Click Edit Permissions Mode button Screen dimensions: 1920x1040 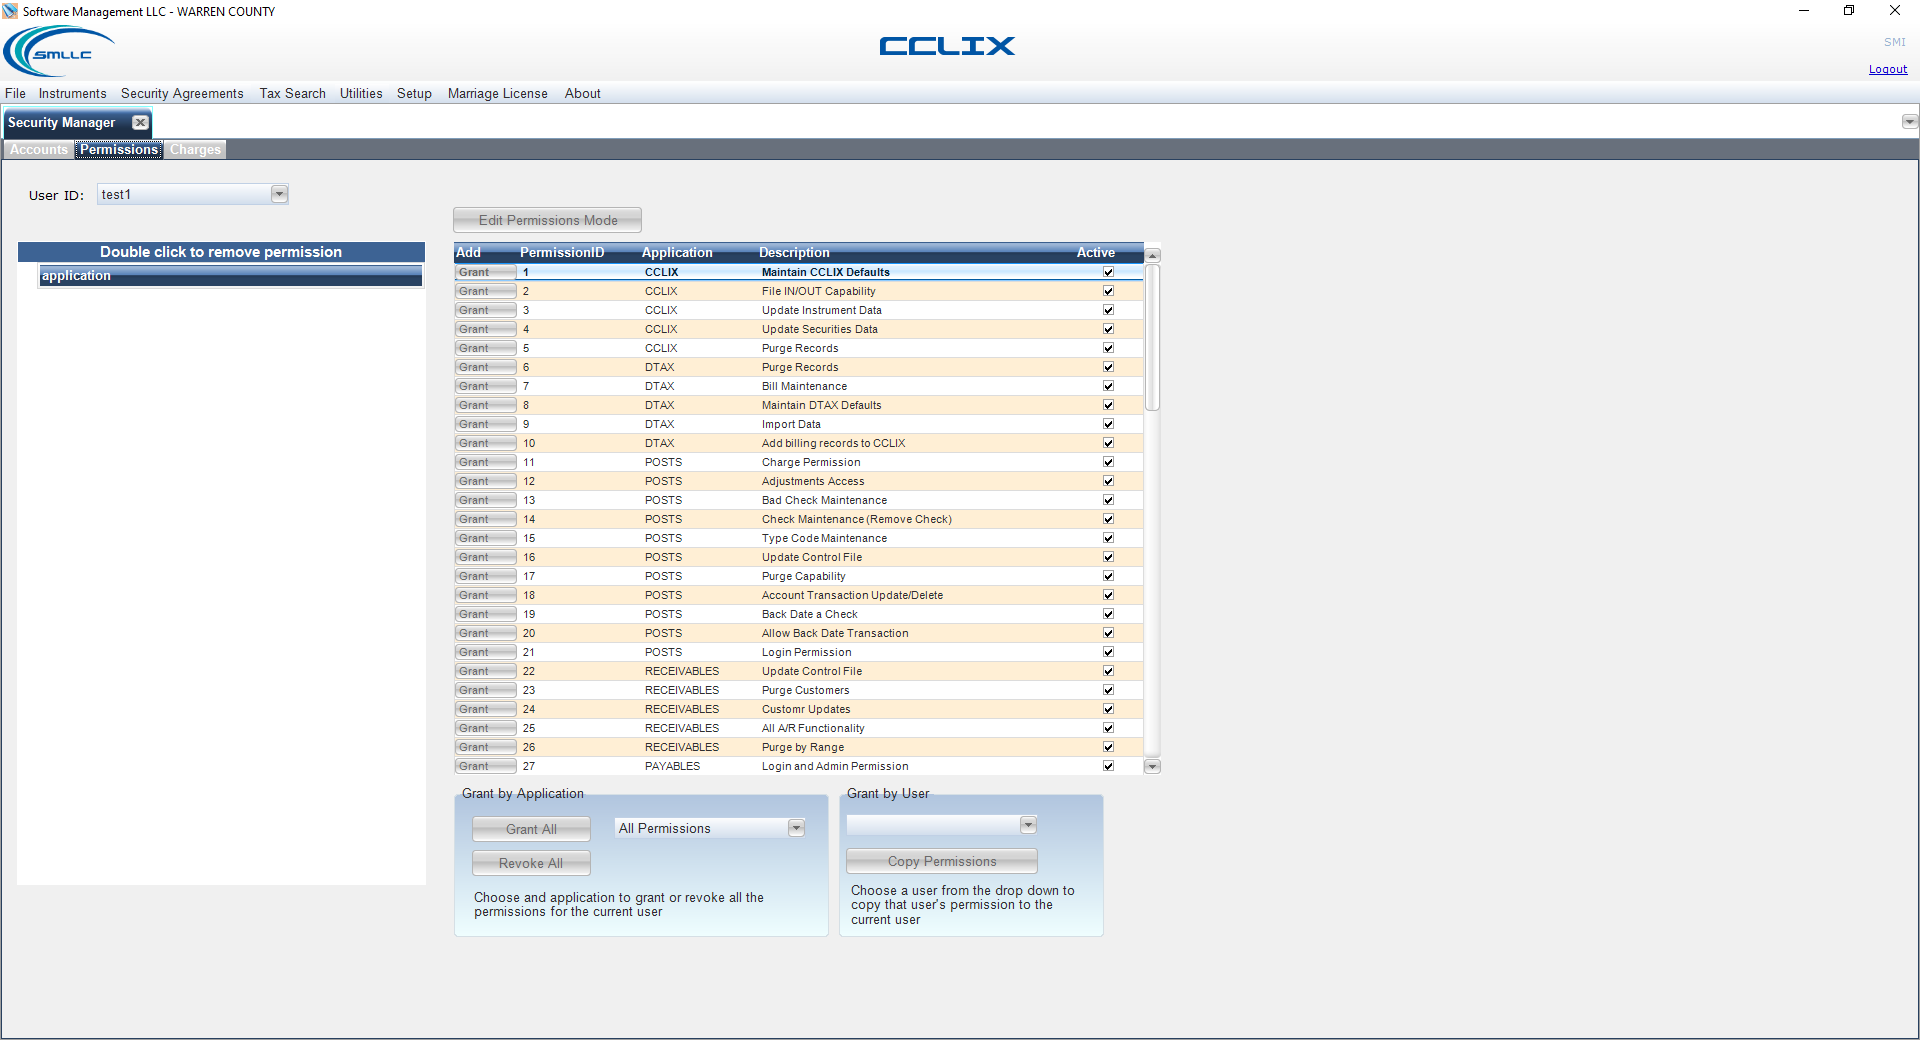[547, 220]
